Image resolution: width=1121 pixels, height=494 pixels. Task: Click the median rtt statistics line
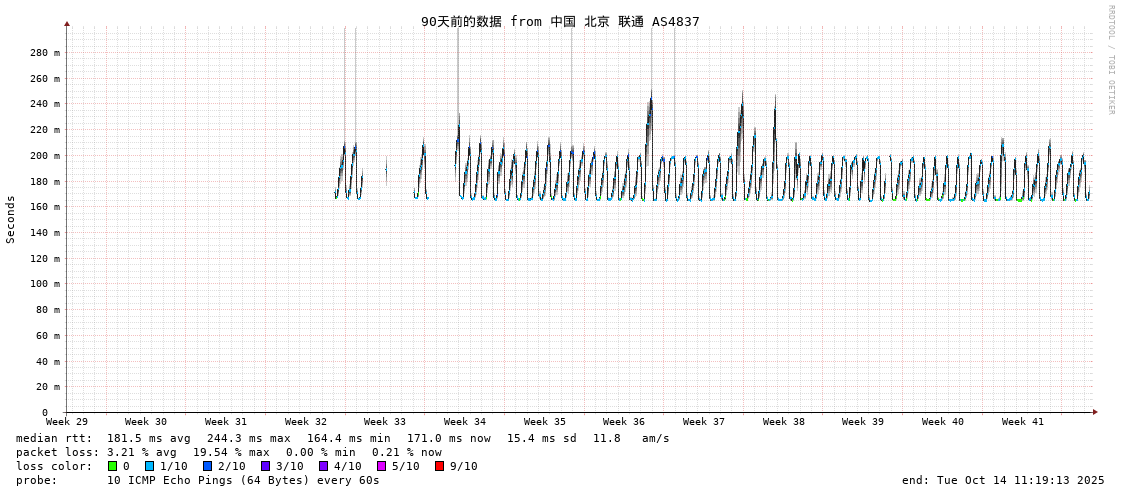click(x=343, y=438)
